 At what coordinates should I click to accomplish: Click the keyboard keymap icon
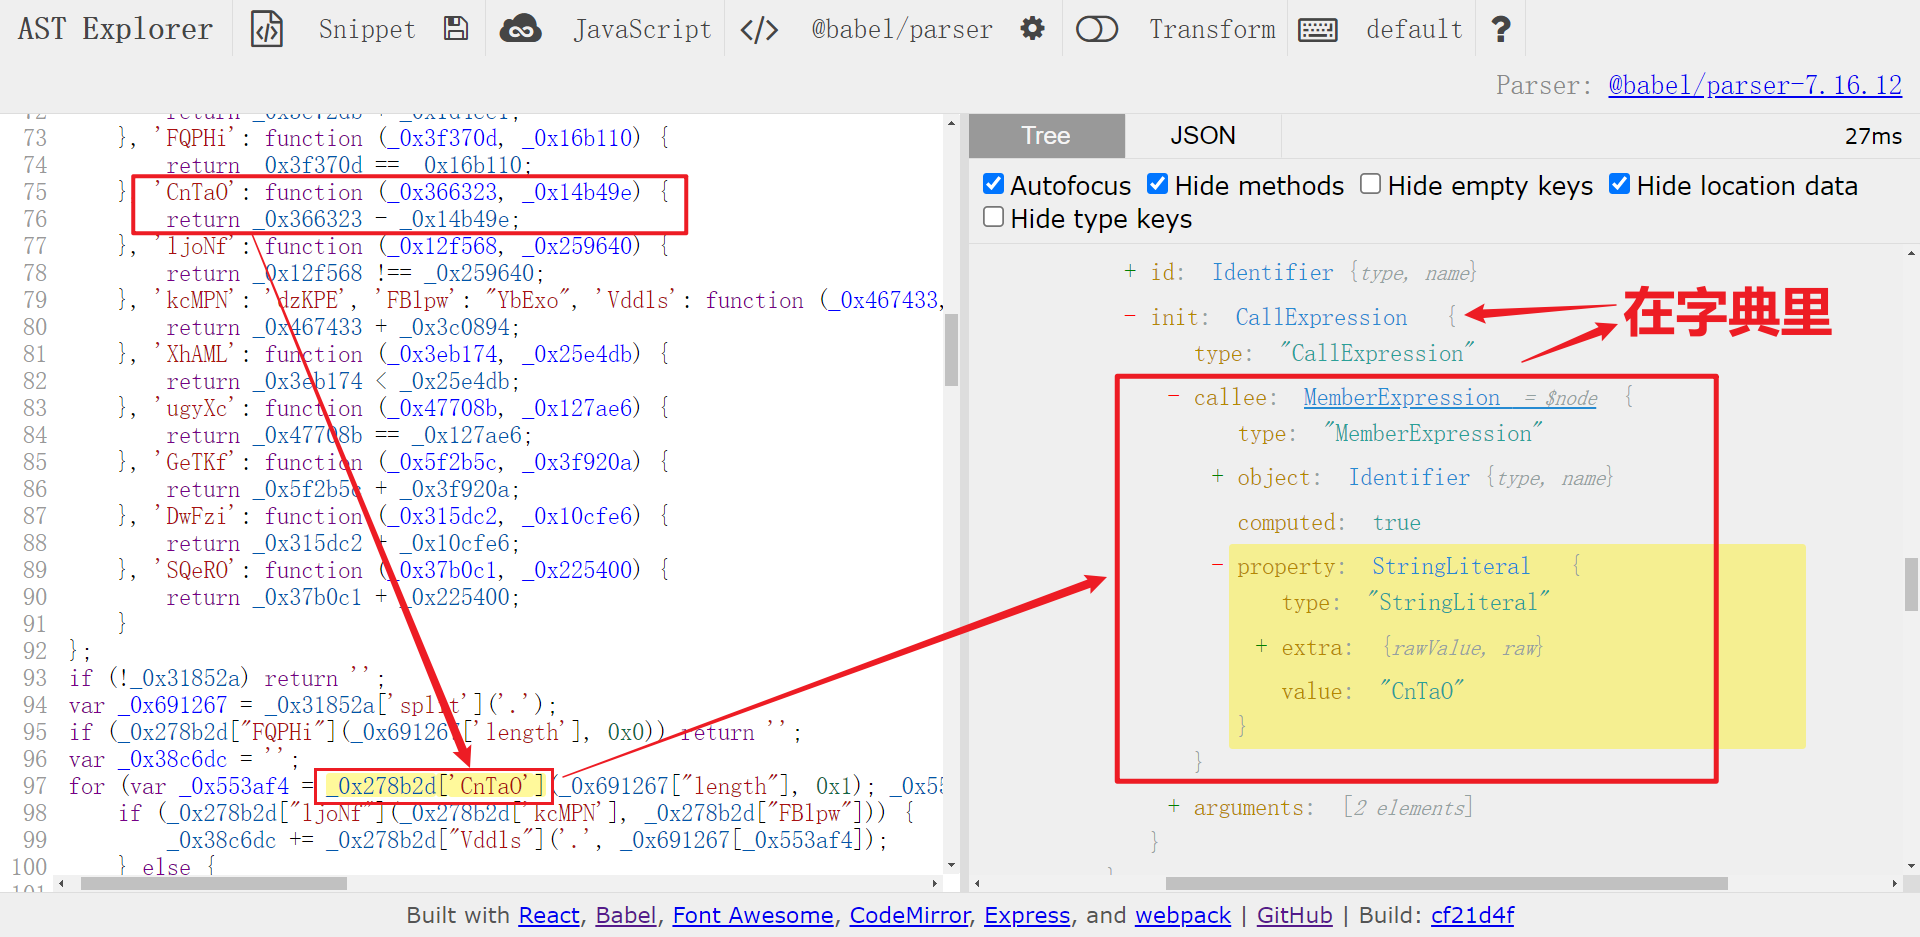click(x=1317, y=30)
